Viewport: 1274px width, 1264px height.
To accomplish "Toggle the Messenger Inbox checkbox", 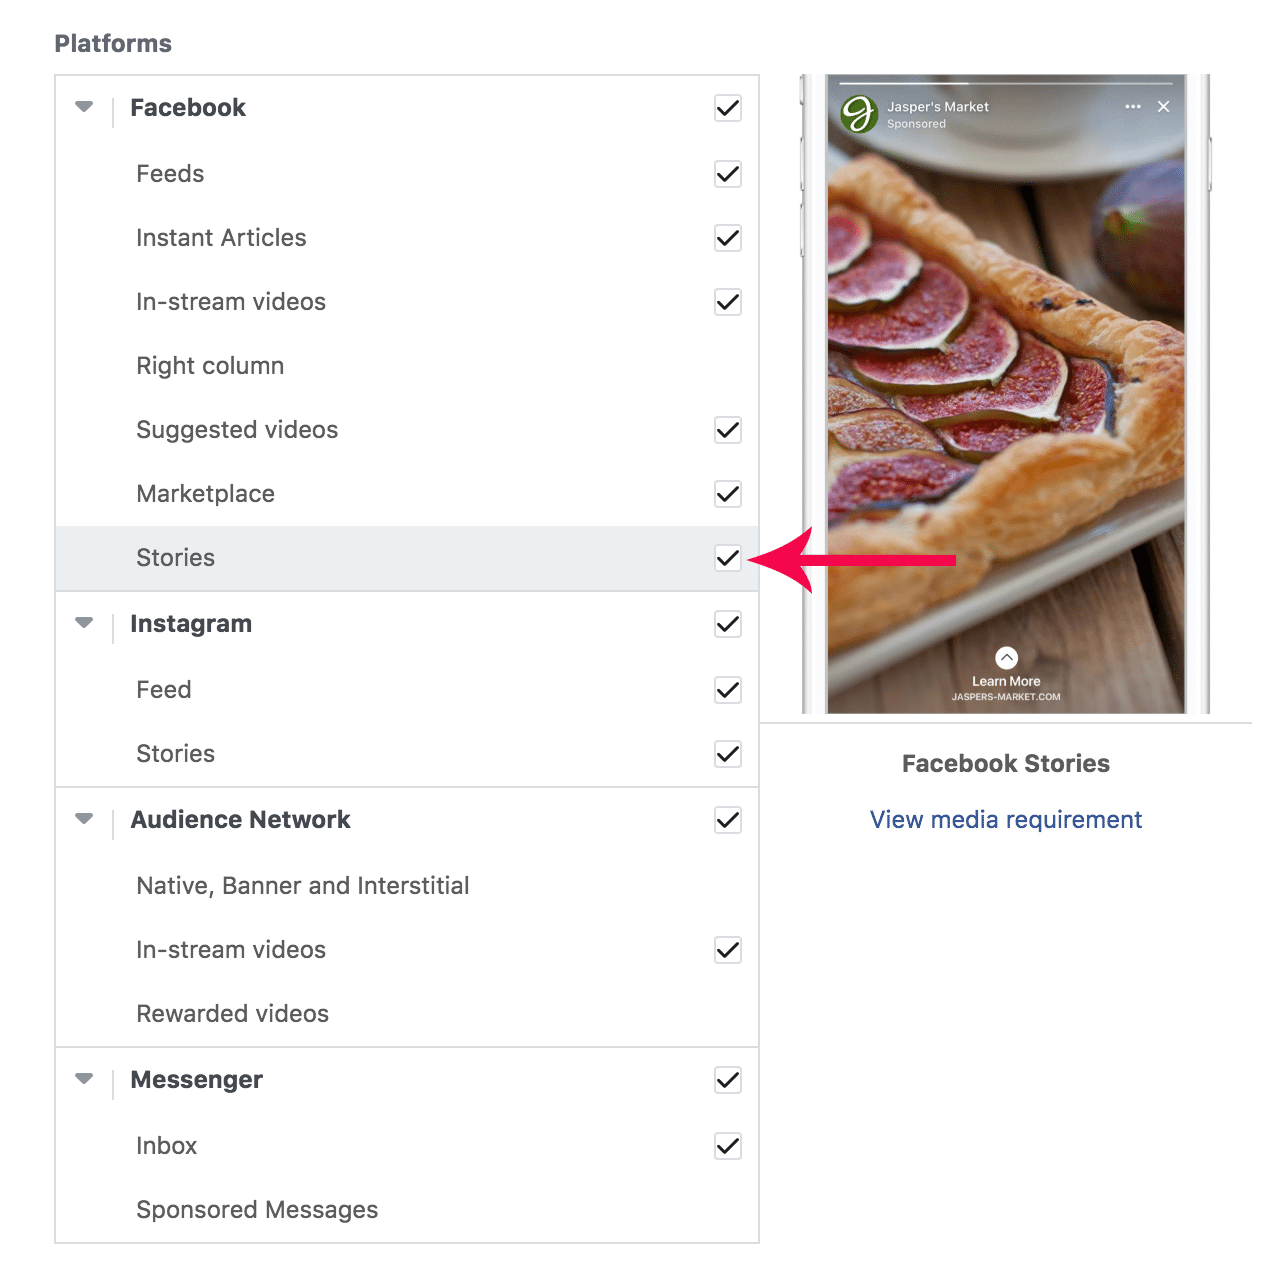I will [x=728, y=1146].
